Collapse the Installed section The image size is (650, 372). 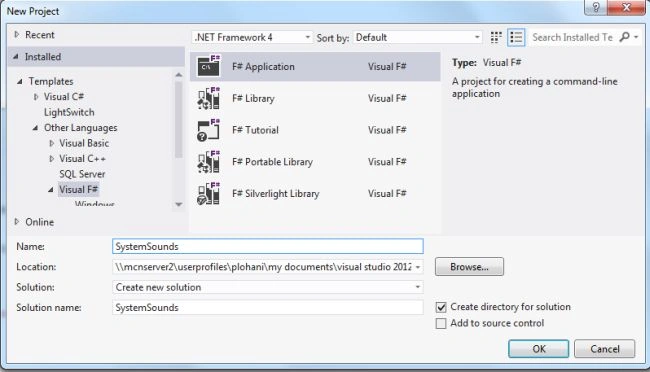[x=16, y=56]
